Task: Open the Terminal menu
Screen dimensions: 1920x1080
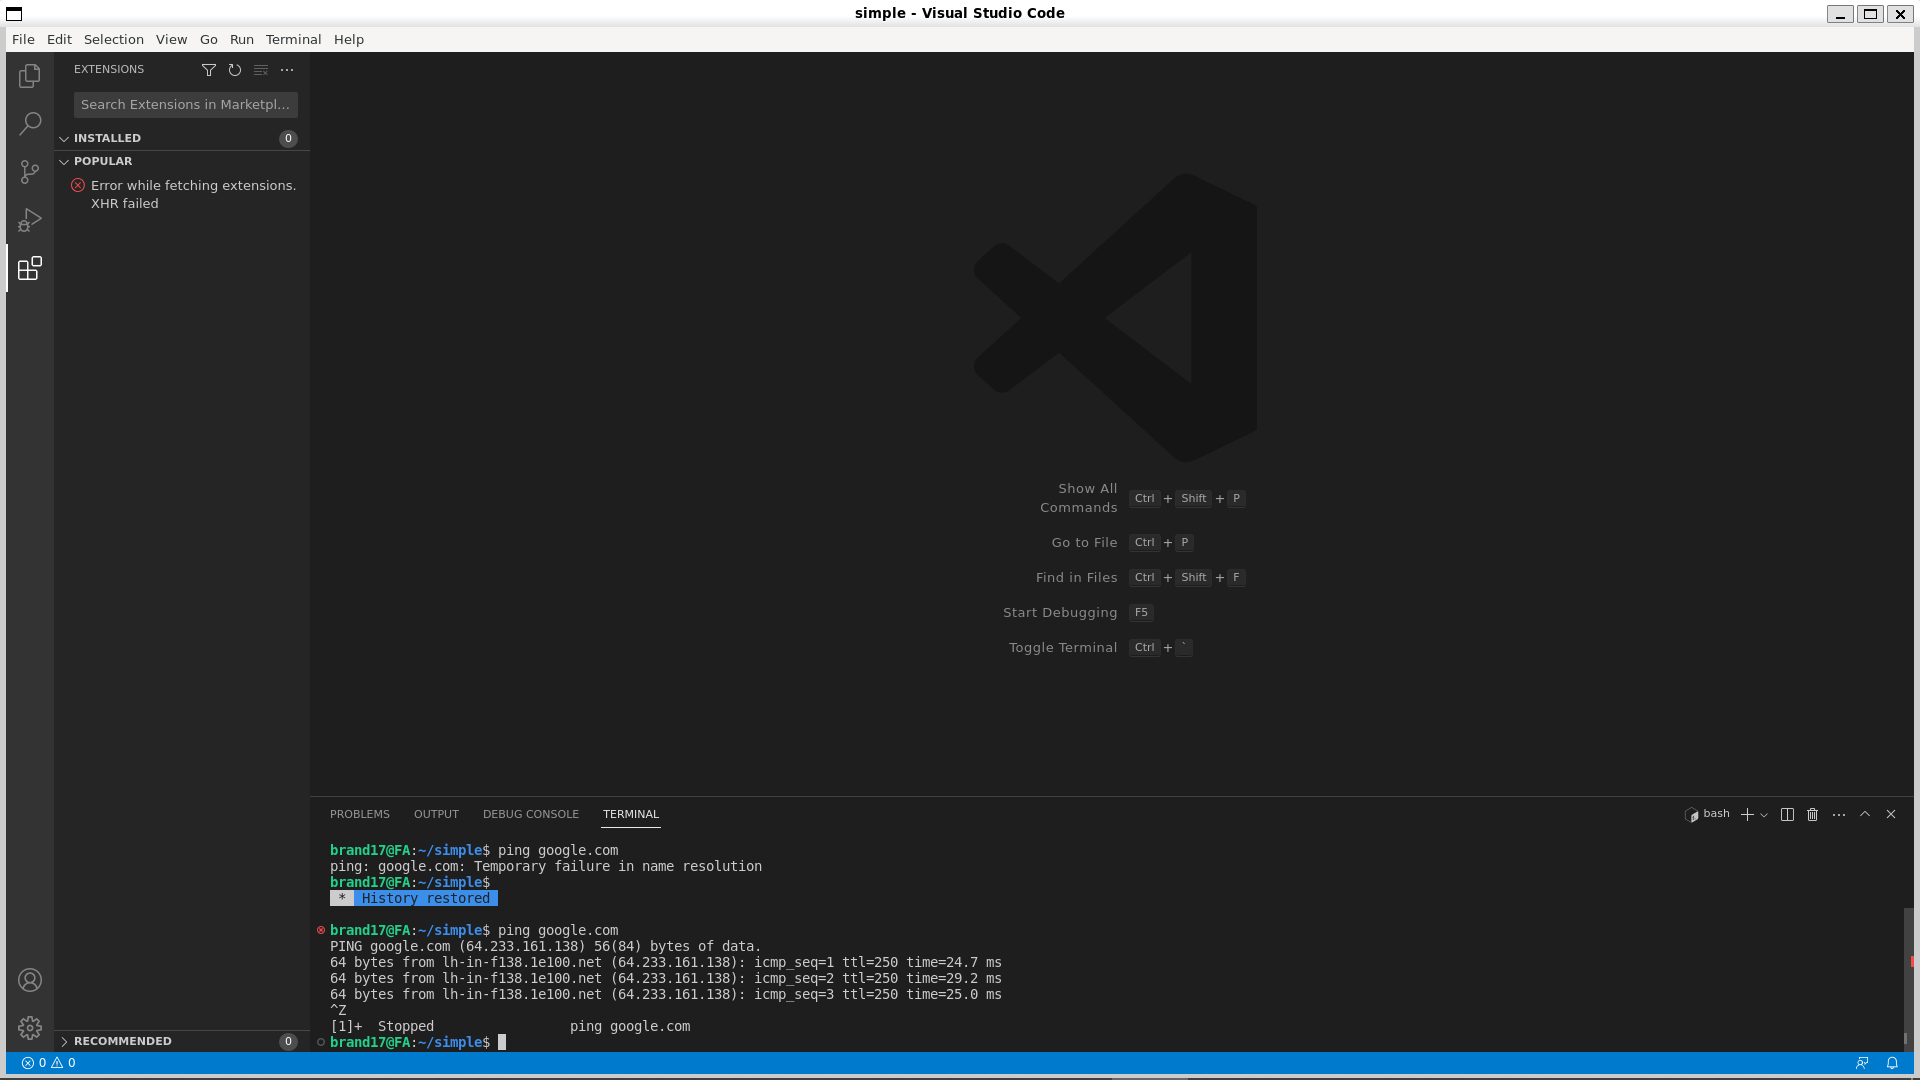Action: click(x=292, y=39)
